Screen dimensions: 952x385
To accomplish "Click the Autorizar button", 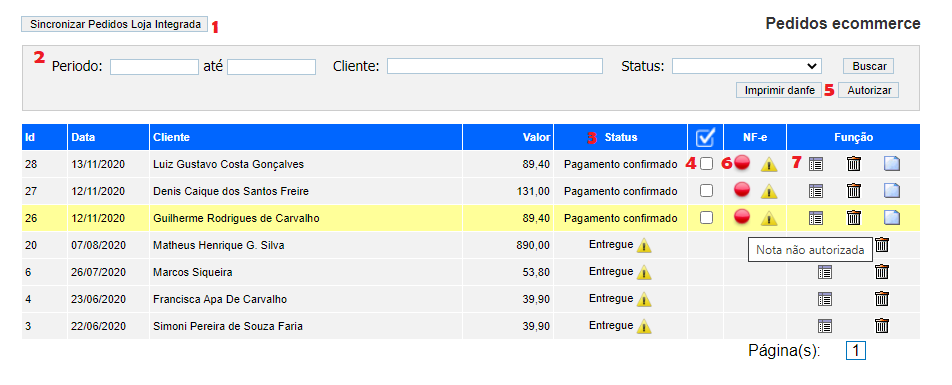I will pyautogui.click(x=869, y=90).
